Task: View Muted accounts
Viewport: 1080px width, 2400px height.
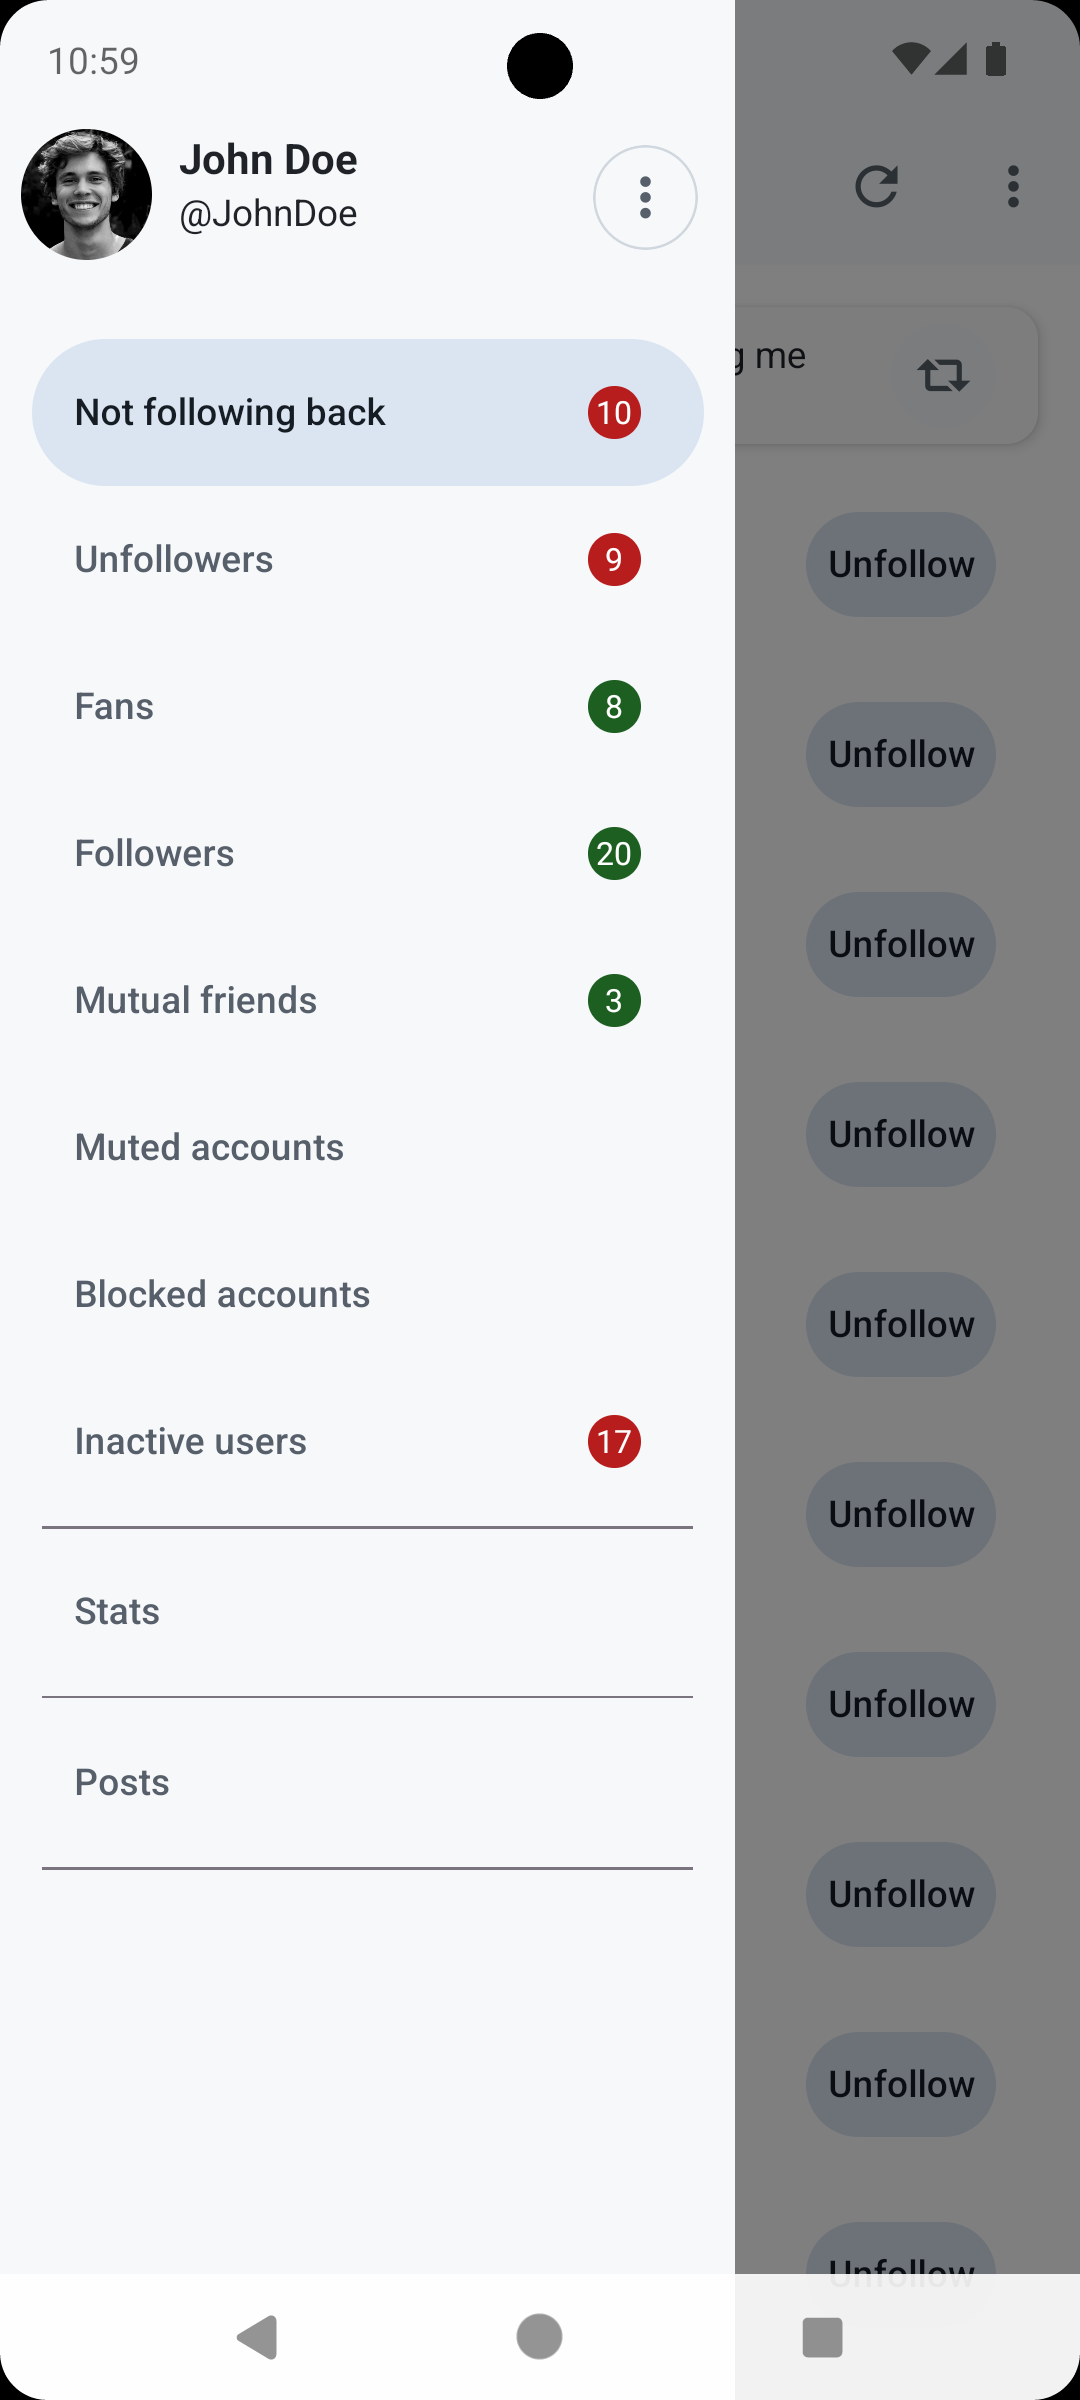Action: tap(368, 1147)
